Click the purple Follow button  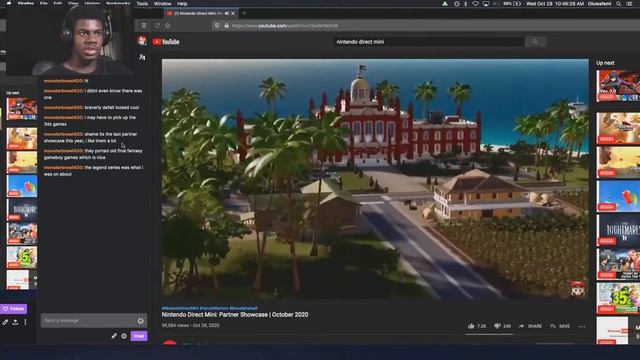pyautogui.click(x=13, y=309)
